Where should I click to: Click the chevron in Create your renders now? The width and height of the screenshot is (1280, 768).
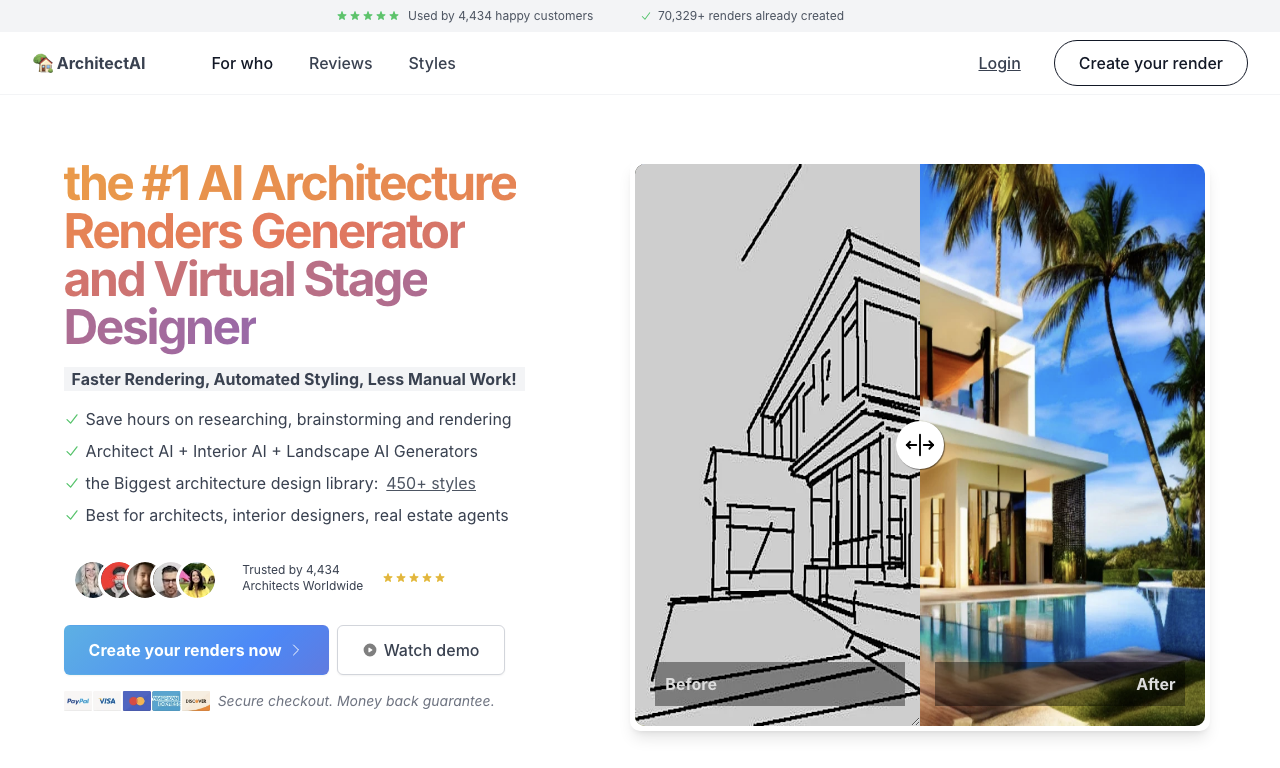pyautogui.click(x=296, y=650)
